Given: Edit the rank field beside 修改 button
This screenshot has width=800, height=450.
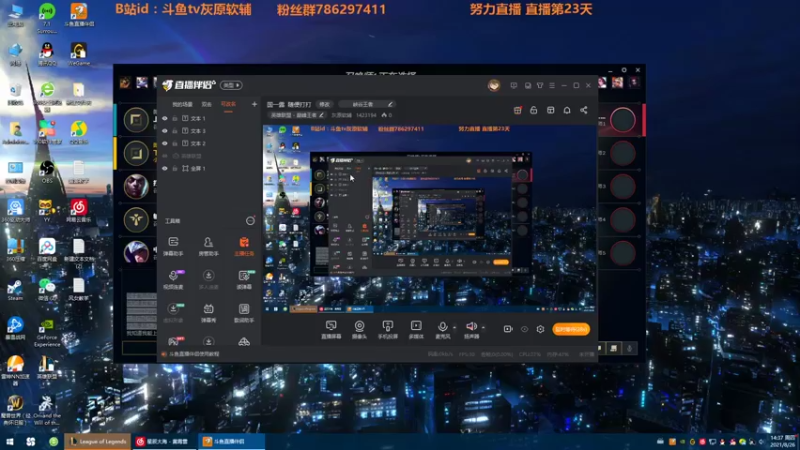Looking at the screenshot, I should tap(366, 104).
